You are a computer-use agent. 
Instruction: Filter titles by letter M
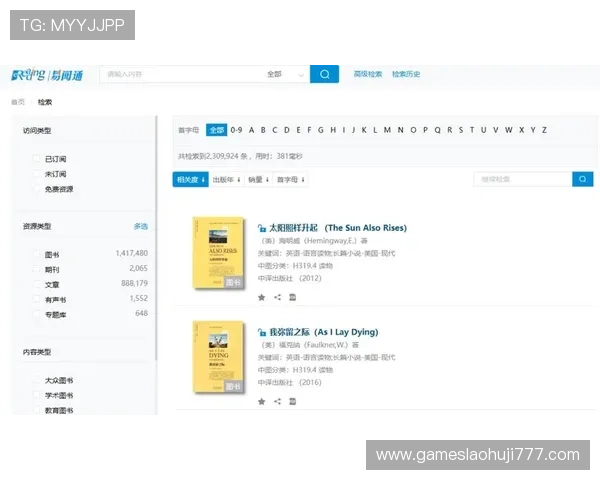[387, 130]
